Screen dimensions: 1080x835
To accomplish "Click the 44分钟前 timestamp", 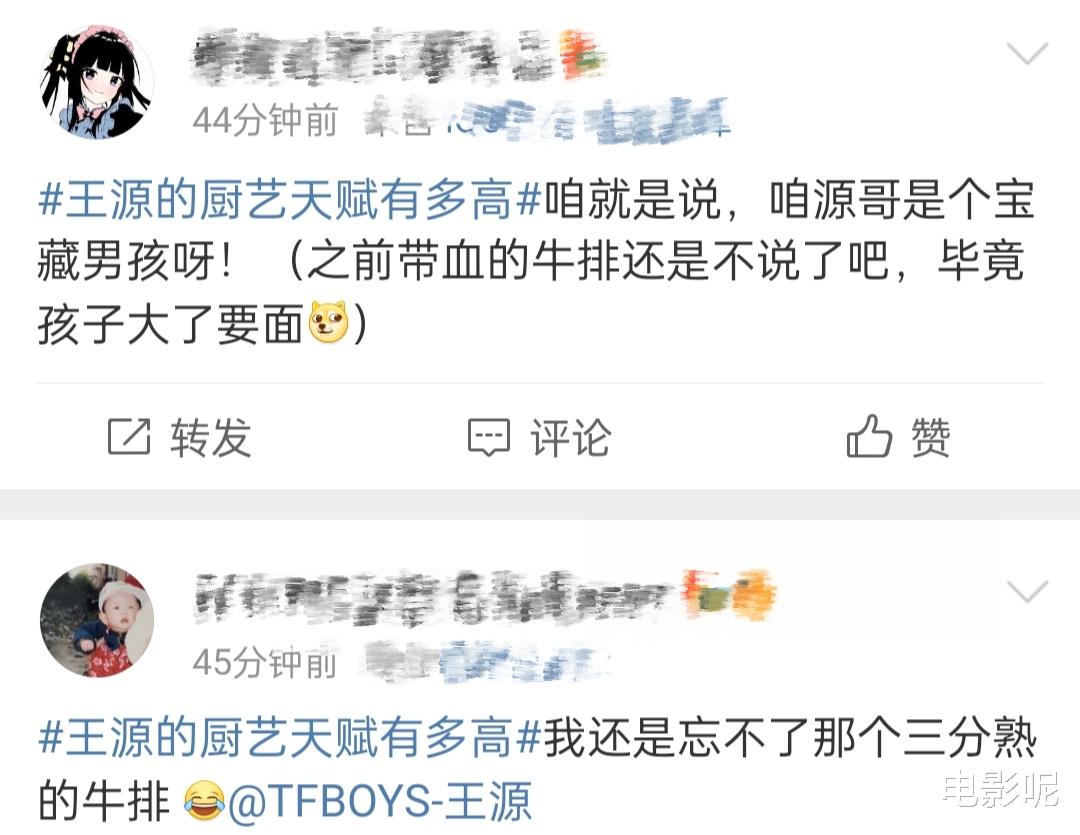I will pos(265,121).
